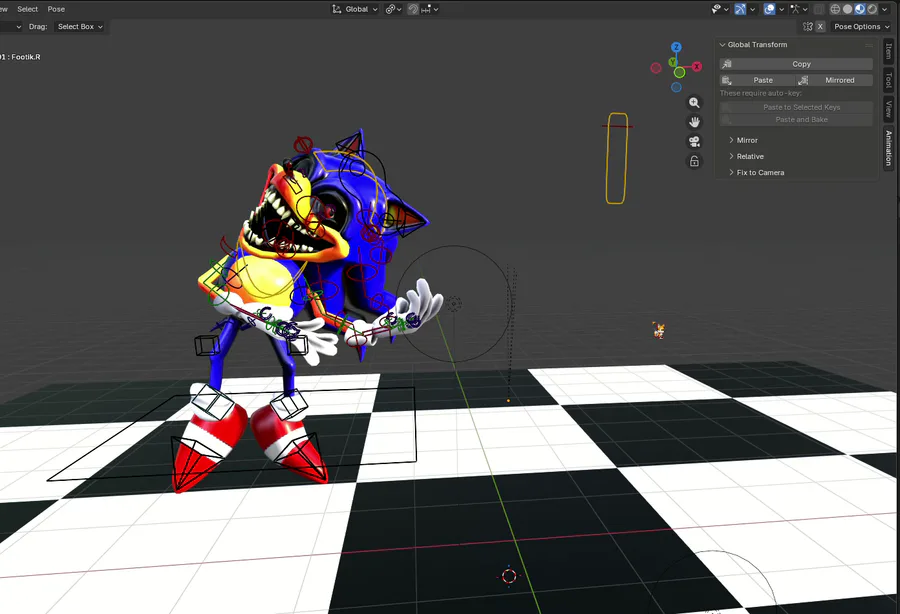Click the zoom magnifier viewport button

coord(694,103)
